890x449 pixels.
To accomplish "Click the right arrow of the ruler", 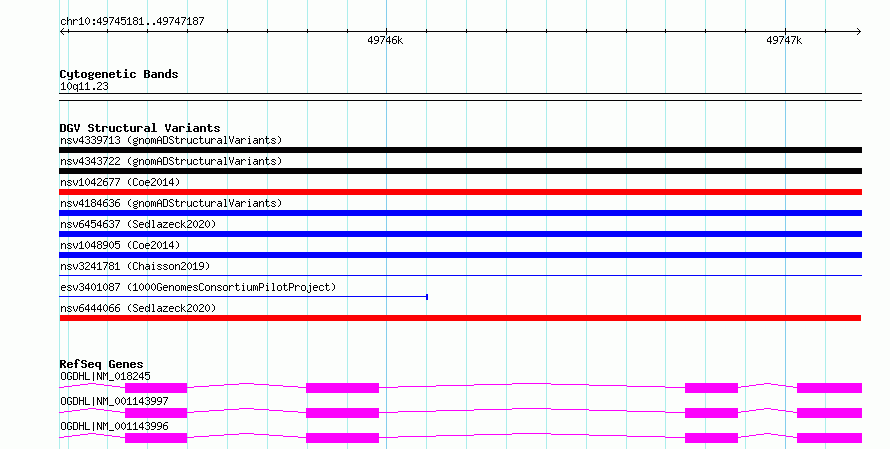I will coord(858,31).
